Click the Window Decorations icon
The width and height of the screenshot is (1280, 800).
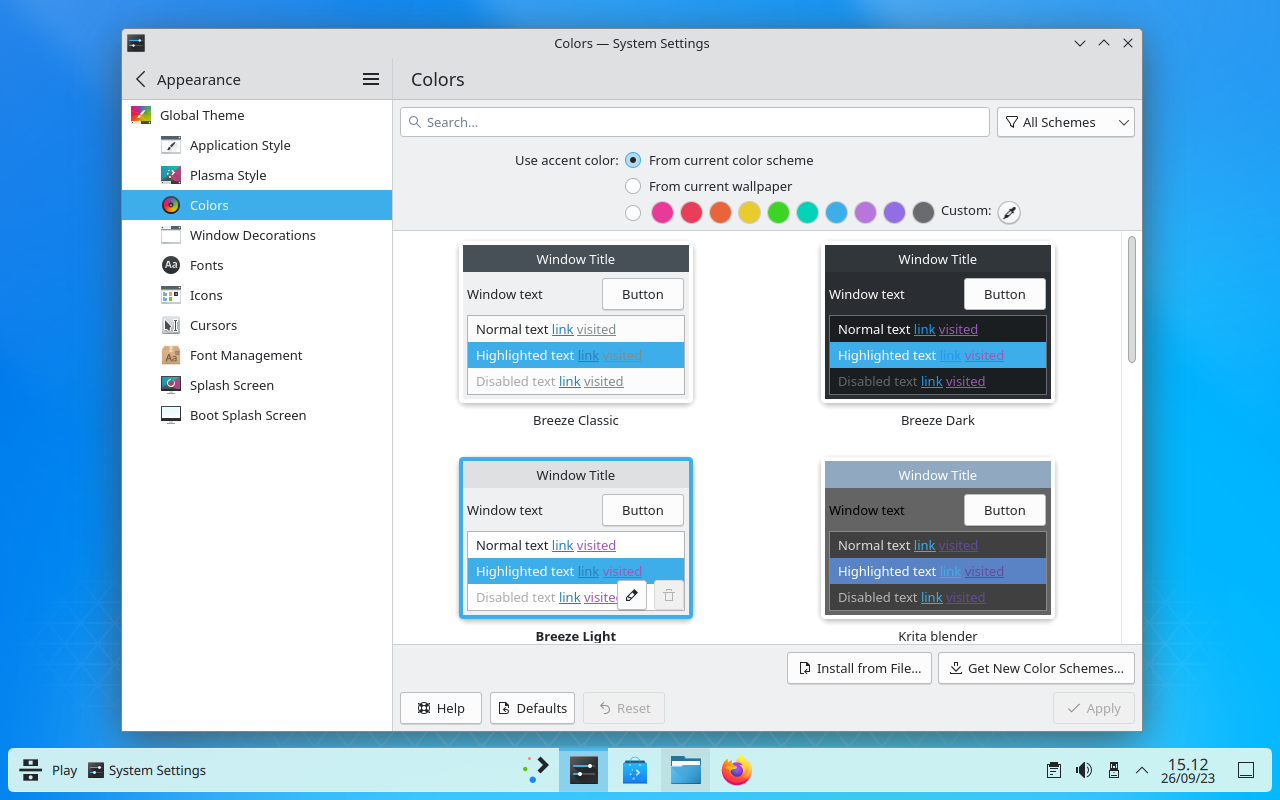coord(171,235)
